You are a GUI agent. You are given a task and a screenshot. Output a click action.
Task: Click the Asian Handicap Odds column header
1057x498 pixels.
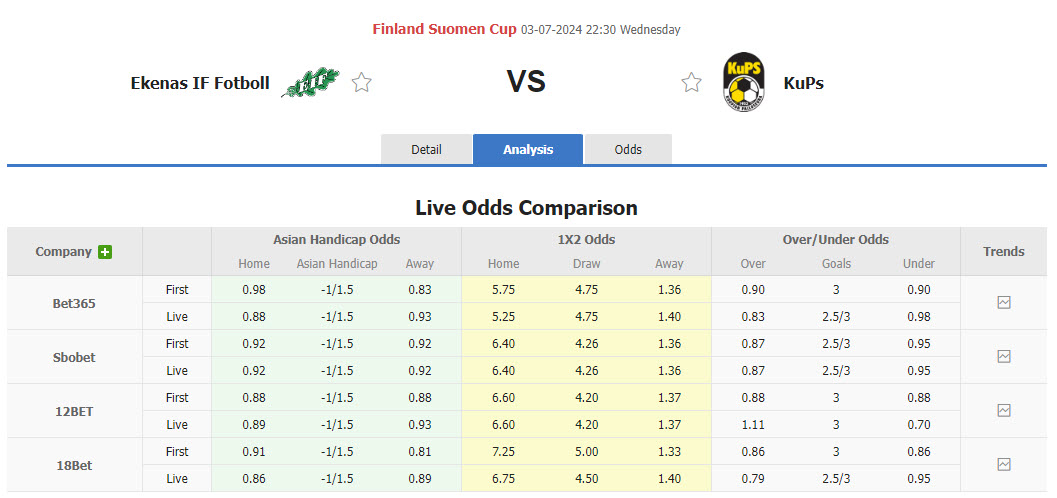(x=336, y=239)
